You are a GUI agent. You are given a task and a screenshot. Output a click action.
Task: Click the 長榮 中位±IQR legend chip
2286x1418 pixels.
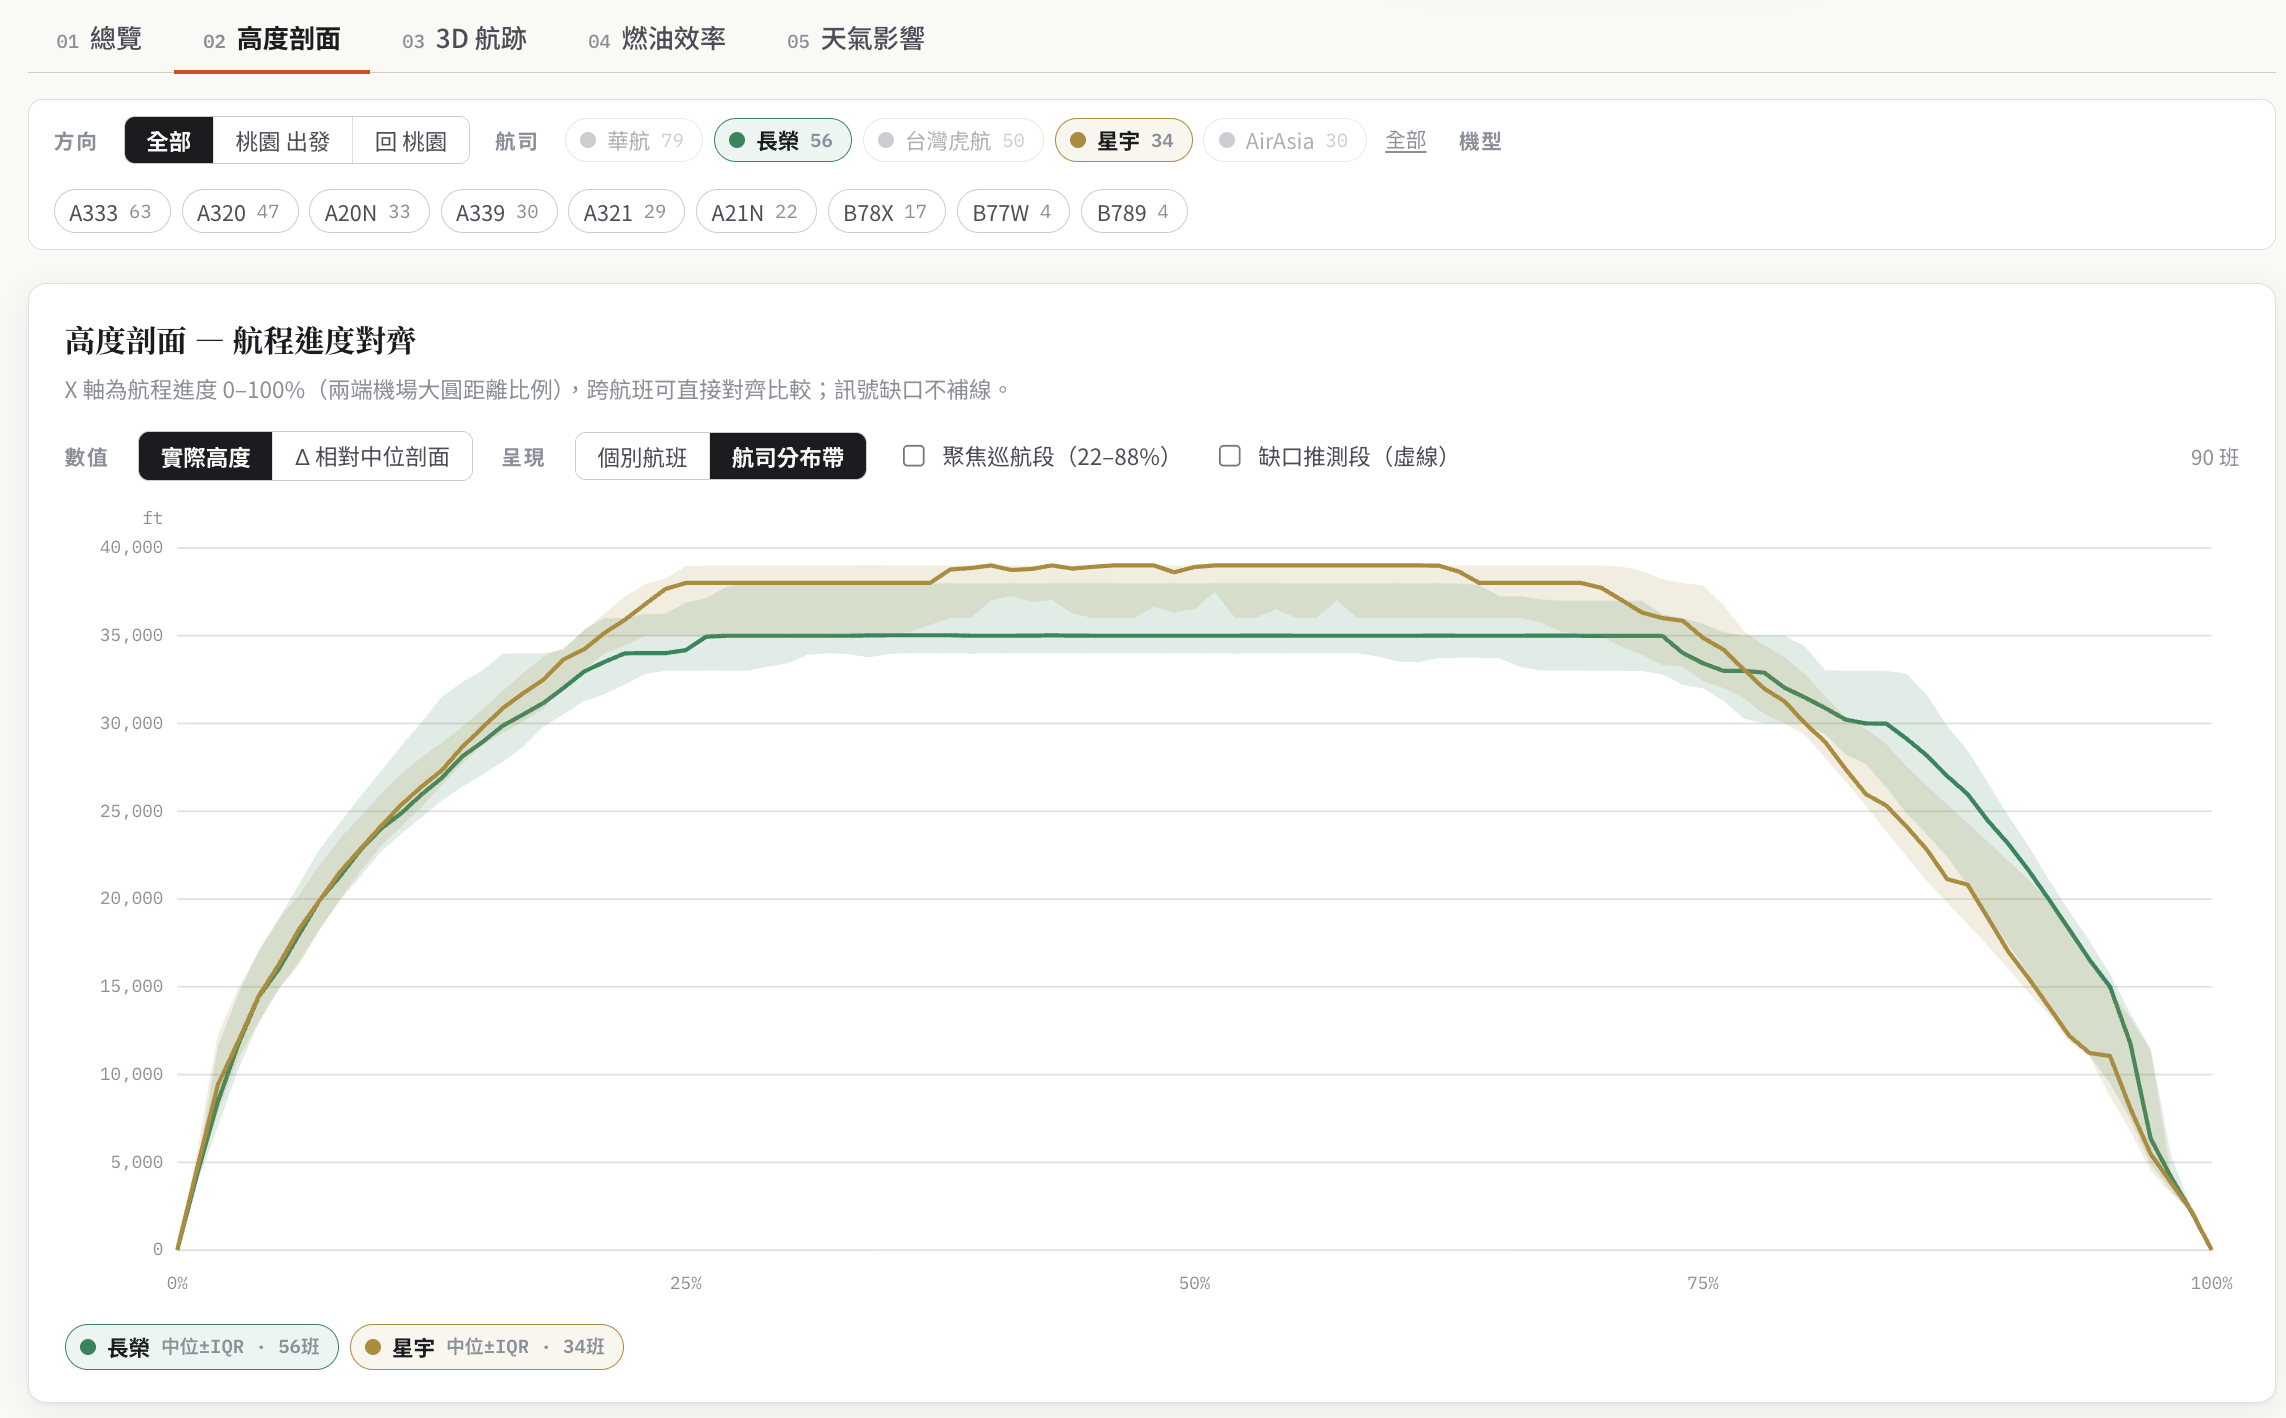[202, 1347]
